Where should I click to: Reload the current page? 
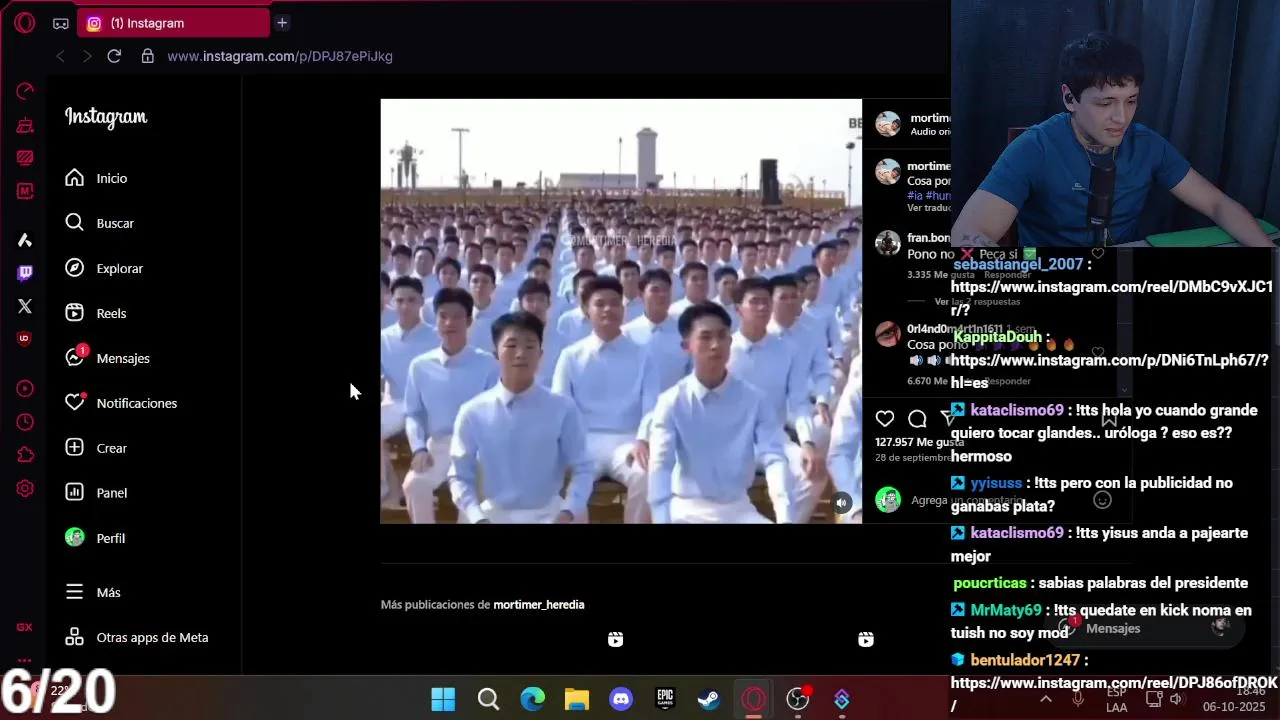(114, 56)
